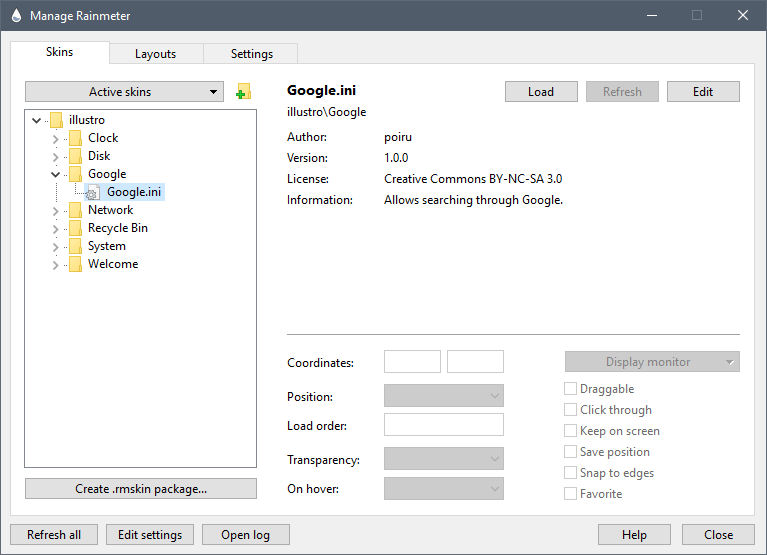Open the On hover combo box

444,488
